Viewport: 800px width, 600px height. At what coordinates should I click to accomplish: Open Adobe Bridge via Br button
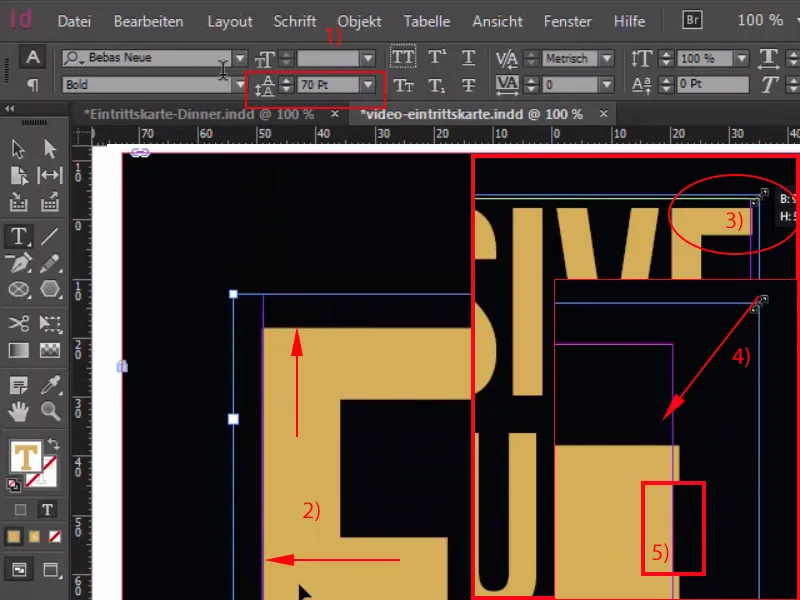[x=692, y=20]
